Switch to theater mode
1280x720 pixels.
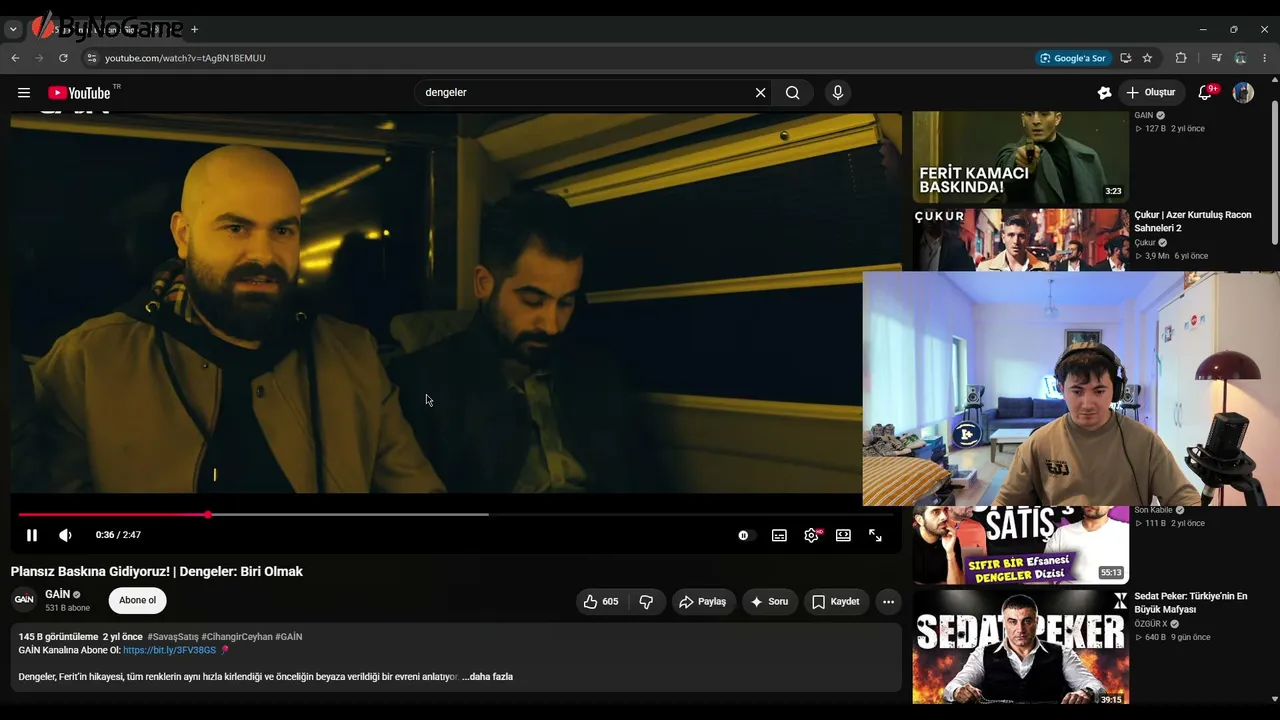843,535
